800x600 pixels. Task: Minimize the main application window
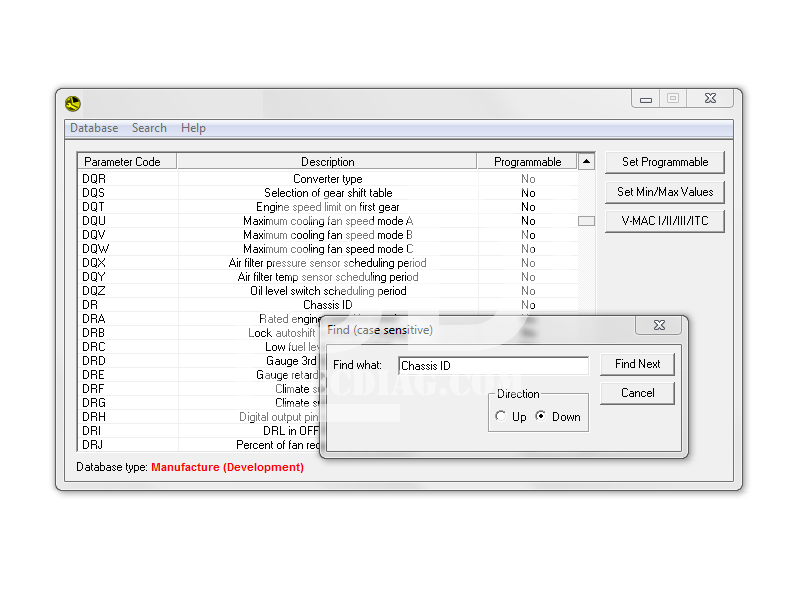point(646,99)
